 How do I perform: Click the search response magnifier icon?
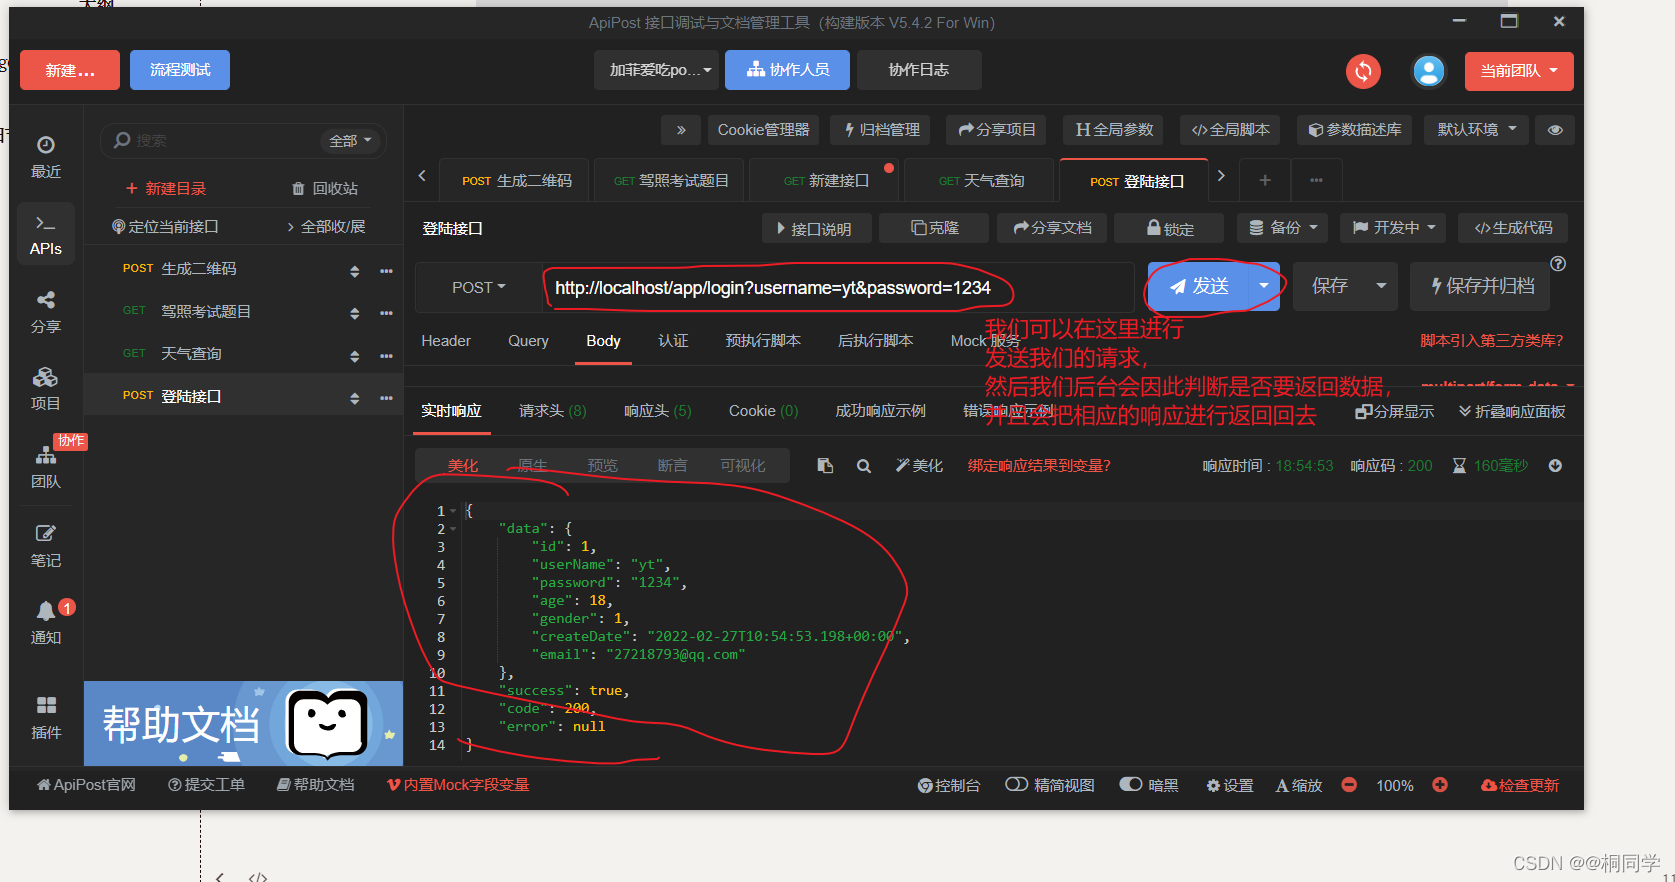pos(864,466)
